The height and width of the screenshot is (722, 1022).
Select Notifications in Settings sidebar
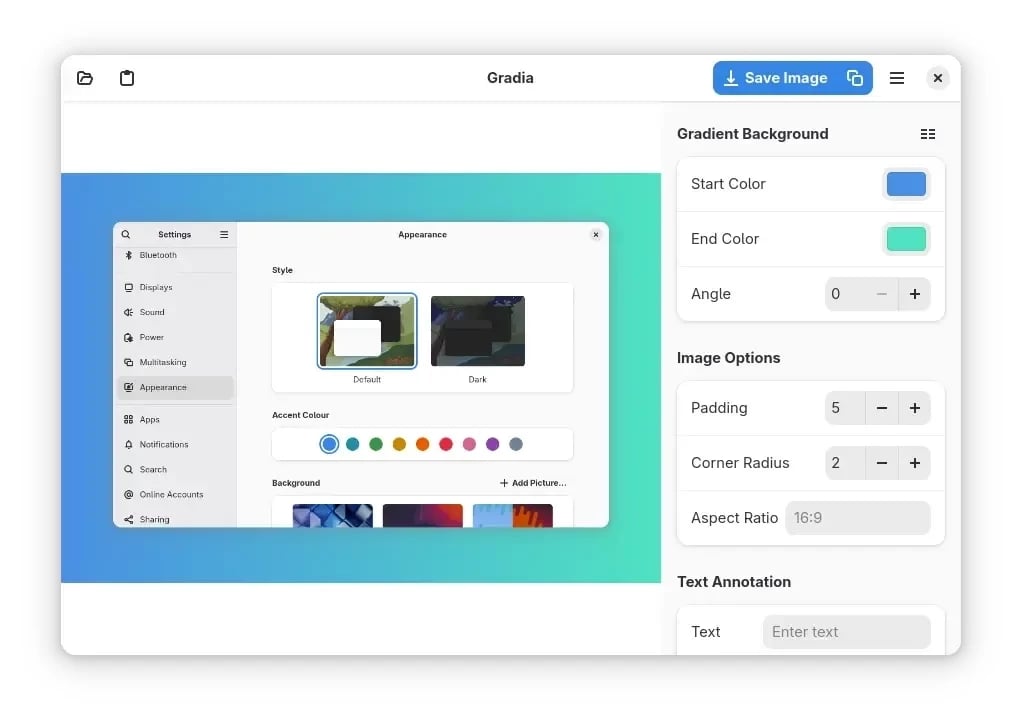pos(175,444)
